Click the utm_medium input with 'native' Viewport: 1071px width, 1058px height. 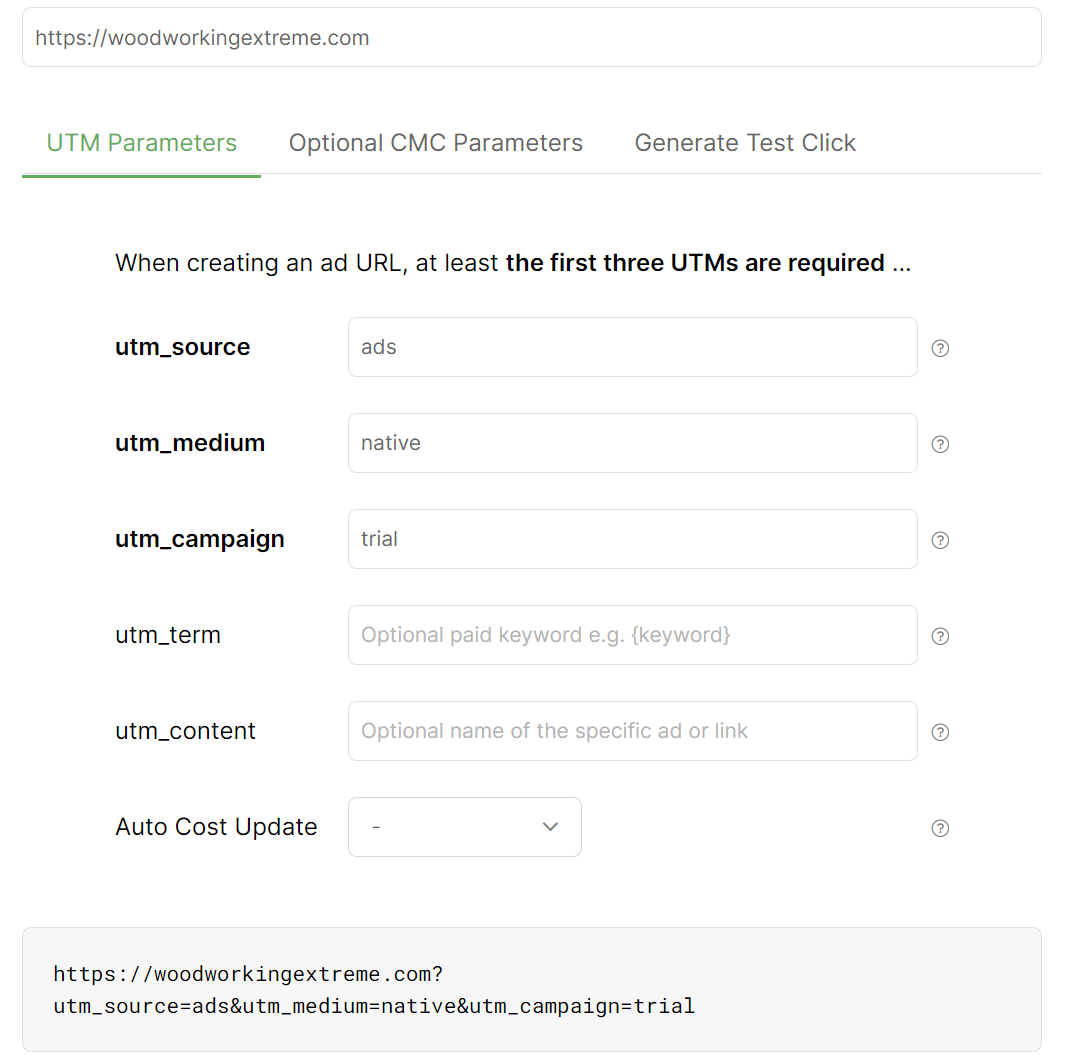[632, 443]
